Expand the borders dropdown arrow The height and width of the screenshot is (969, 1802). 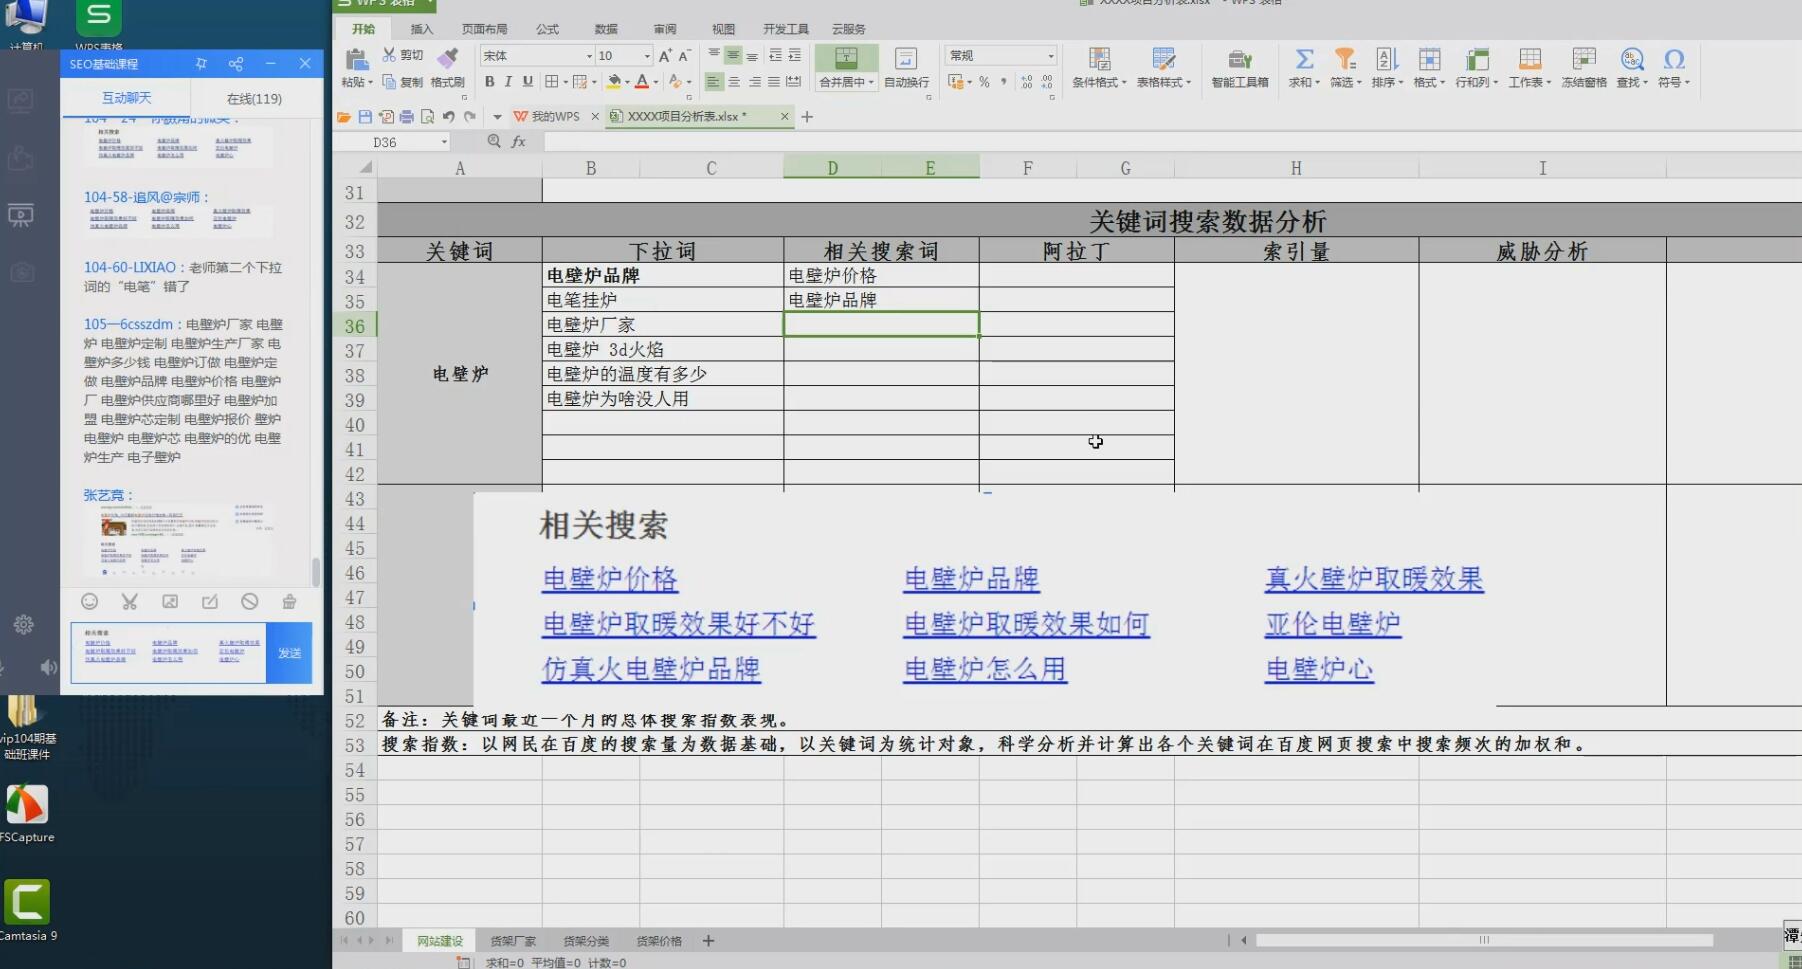(565, 82)
